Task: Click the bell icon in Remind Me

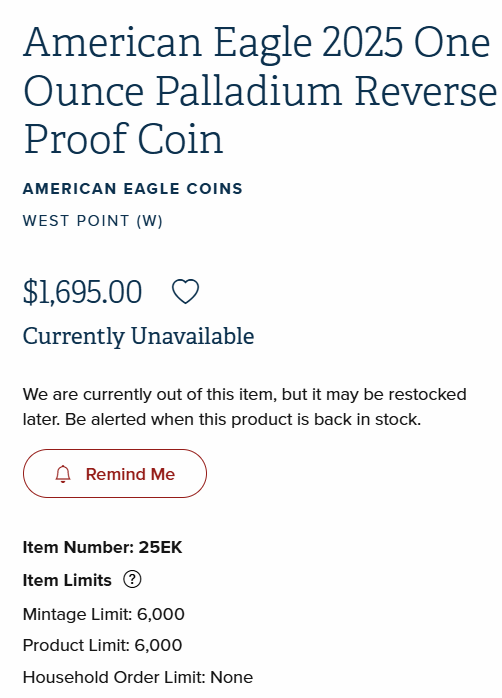Action: click(63, 474)
